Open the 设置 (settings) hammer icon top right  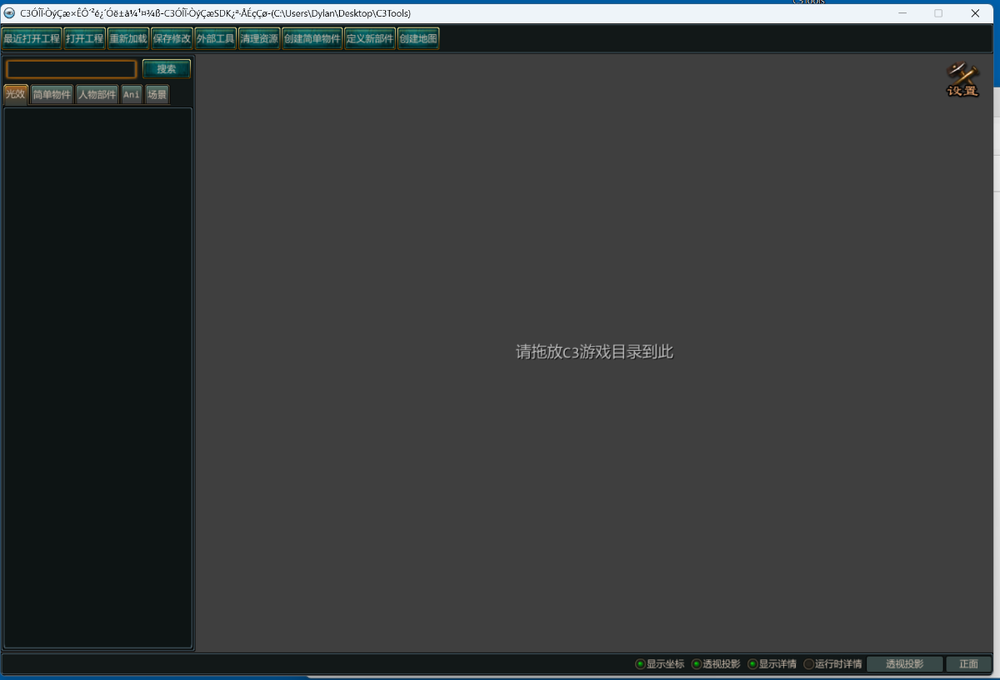coord(959,80)
